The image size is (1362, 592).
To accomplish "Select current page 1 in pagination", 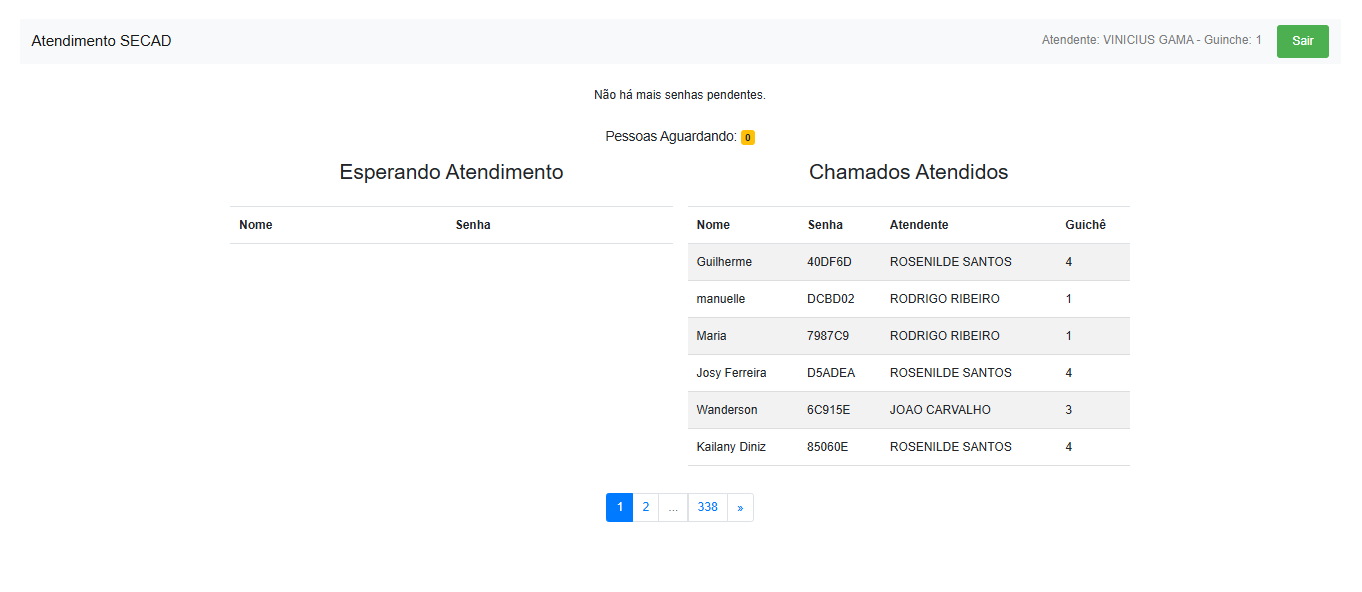I will pyautogui.click(x=619, y=507).
